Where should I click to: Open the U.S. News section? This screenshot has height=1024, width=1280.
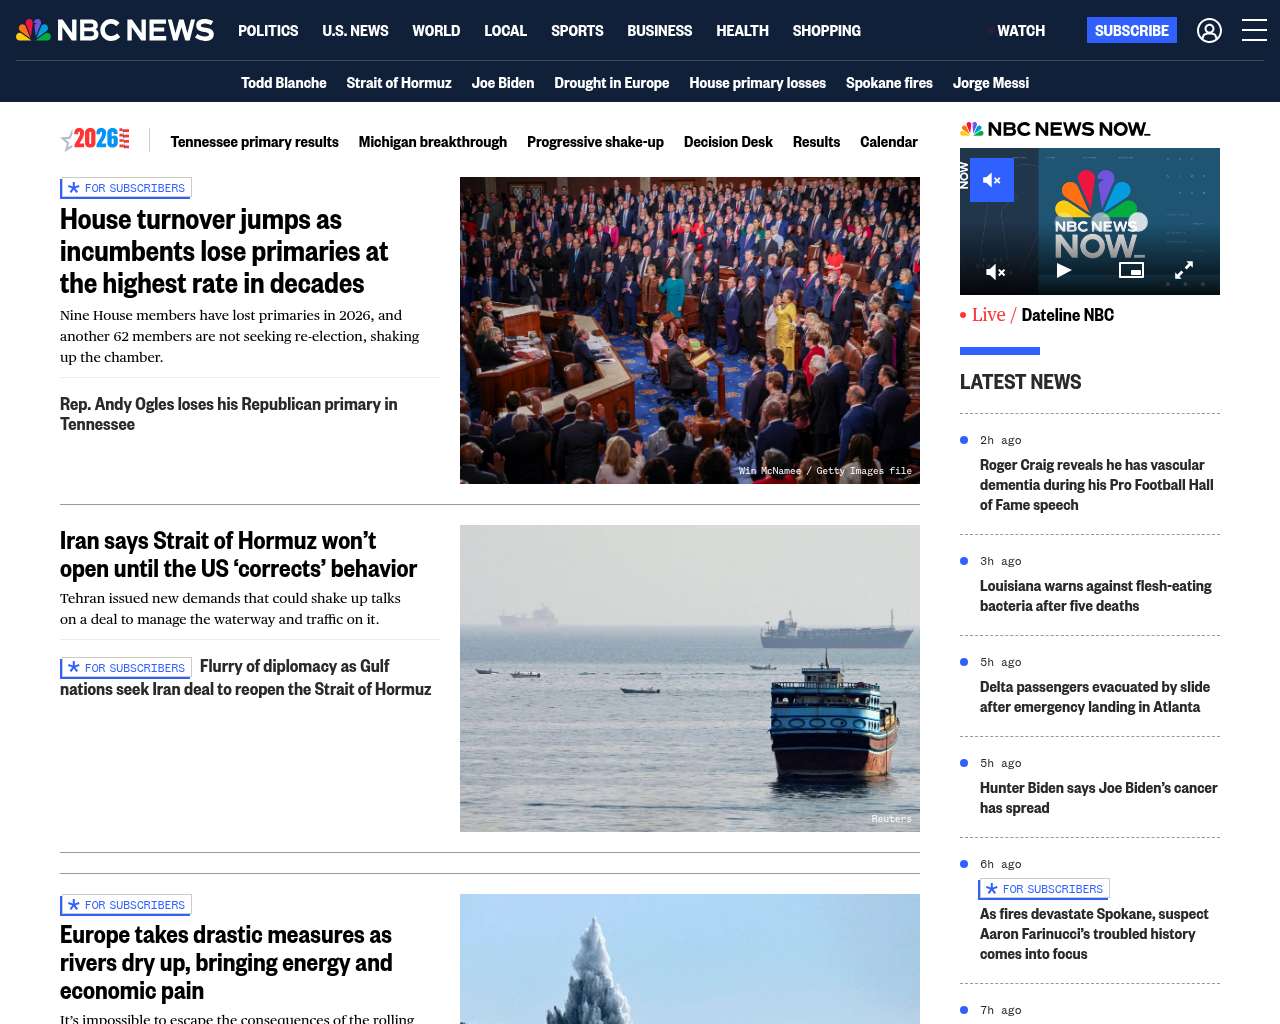[x=355, y=31]
